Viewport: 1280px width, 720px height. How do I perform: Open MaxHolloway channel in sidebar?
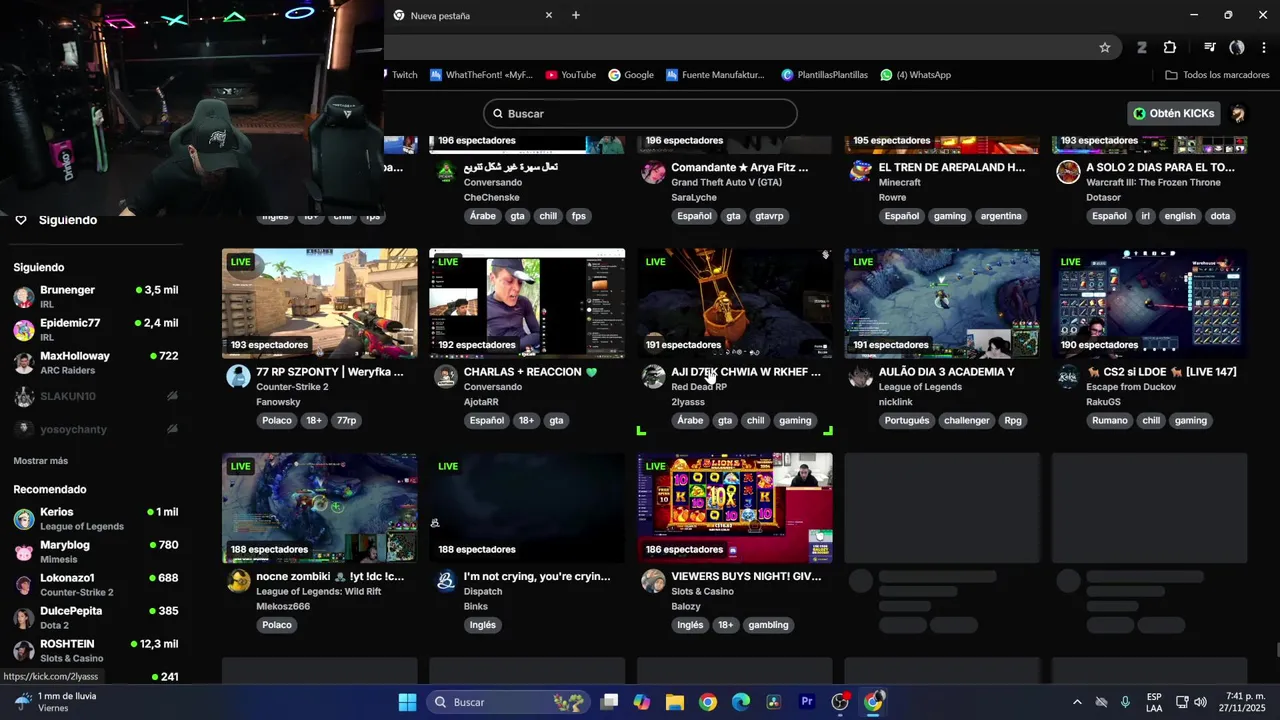[96, 362]
